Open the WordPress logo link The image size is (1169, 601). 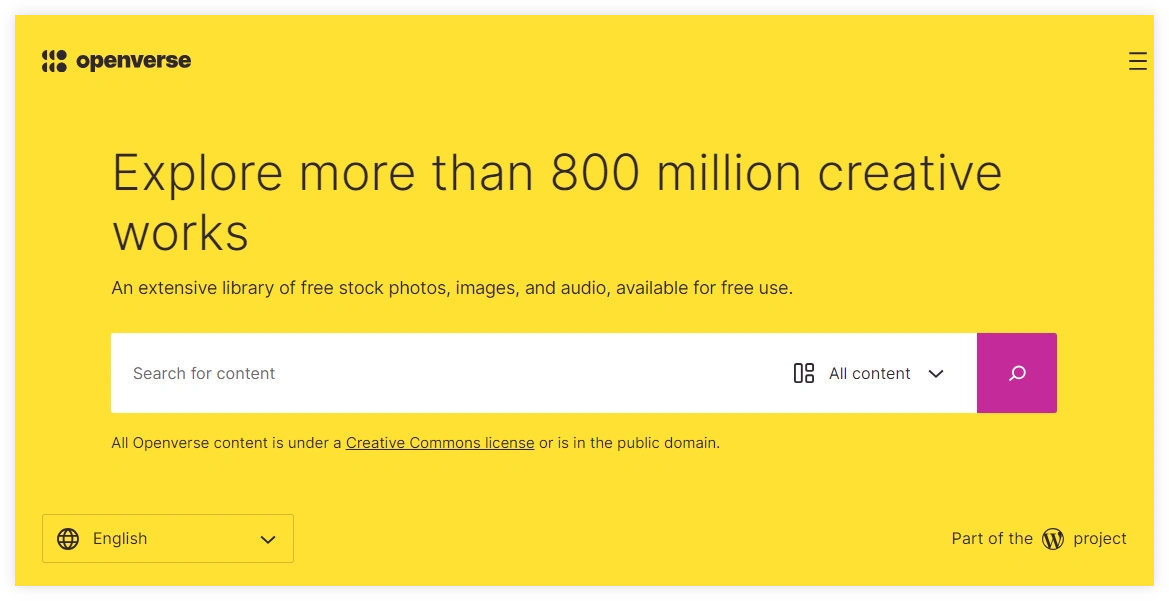1053,538
